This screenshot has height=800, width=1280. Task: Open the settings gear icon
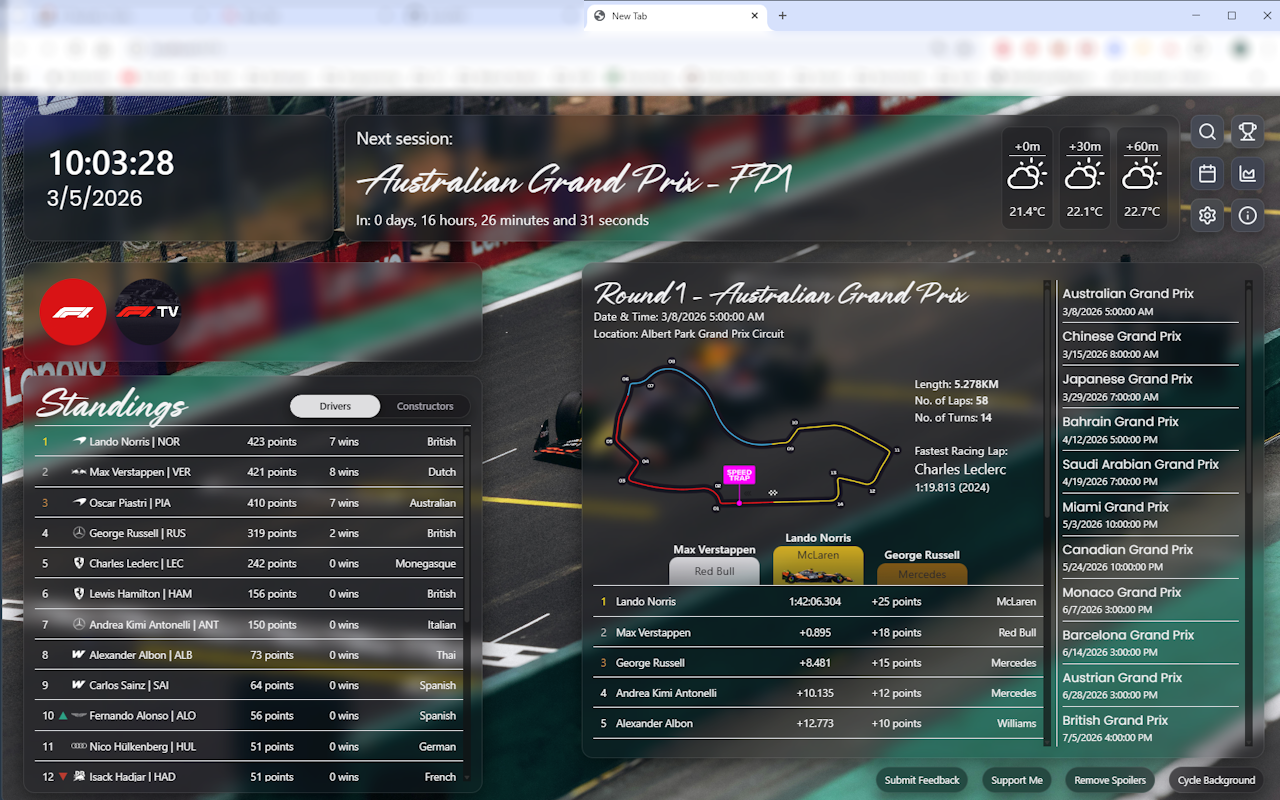1207,215
